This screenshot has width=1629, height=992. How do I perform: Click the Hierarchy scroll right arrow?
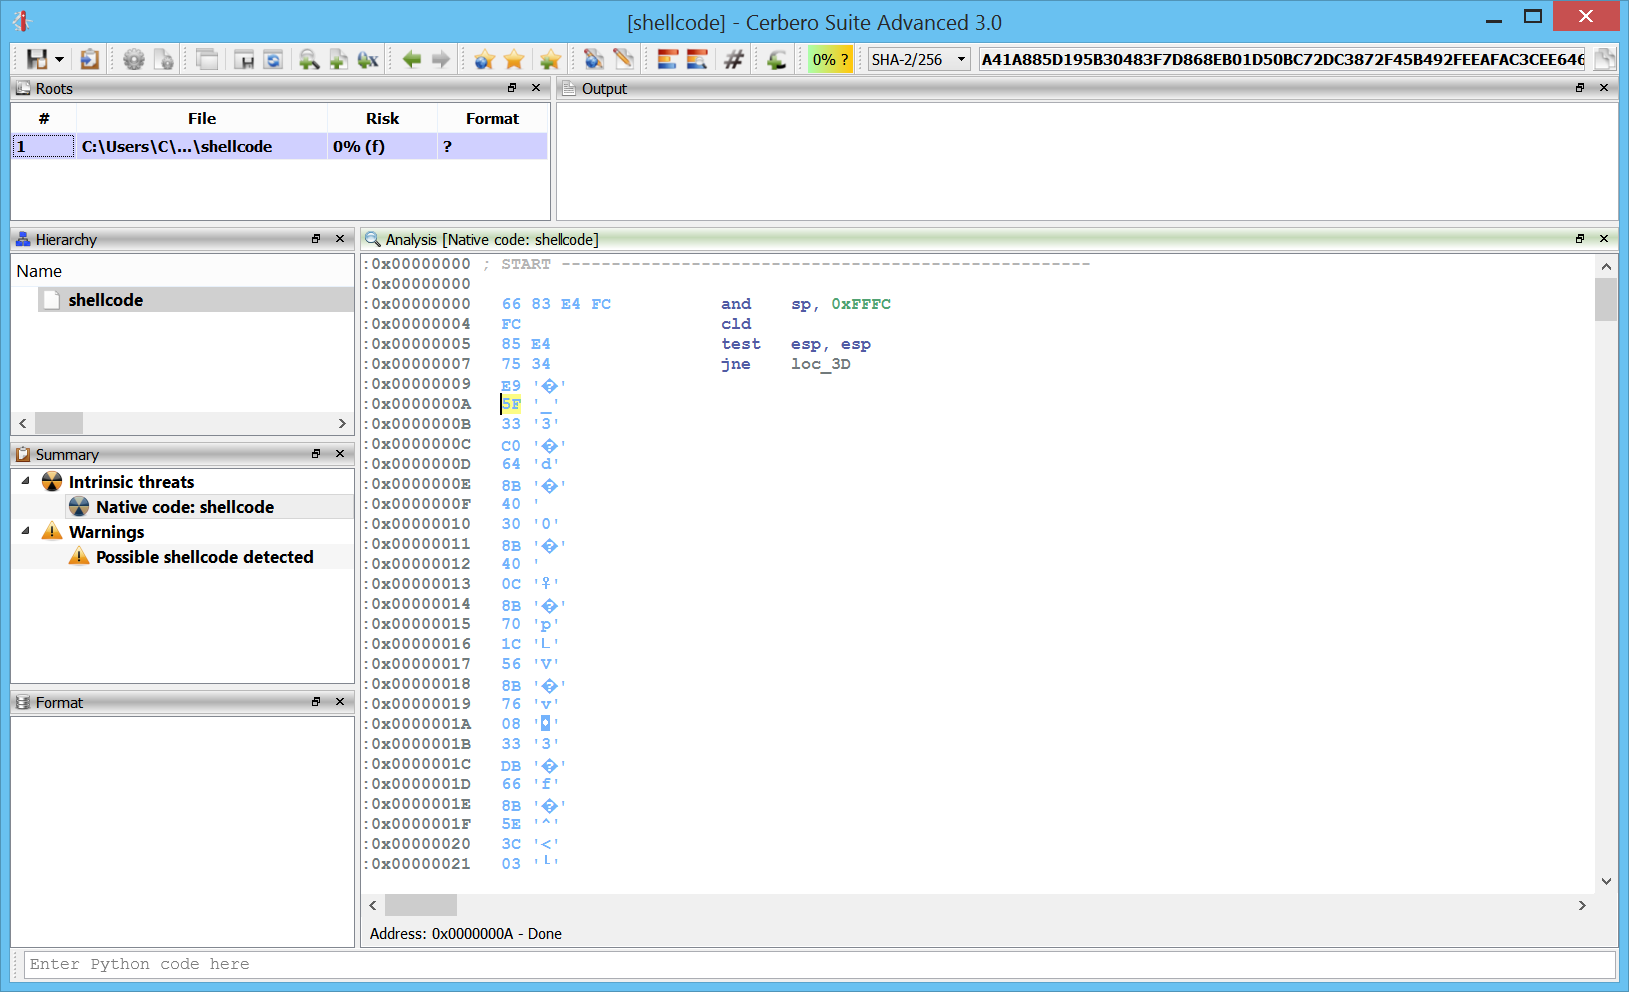(342, 423)
